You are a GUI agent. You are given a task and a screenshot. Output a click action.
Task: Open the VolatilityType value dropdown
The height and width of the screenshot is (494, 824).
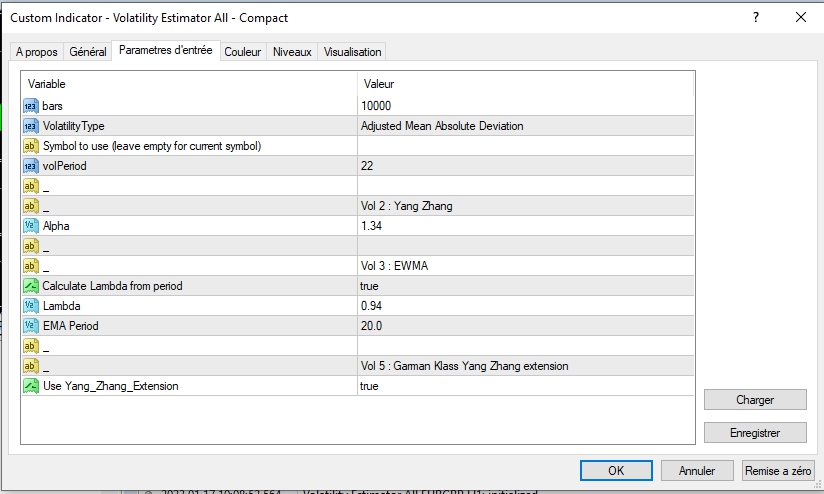(x=525, y=126)
